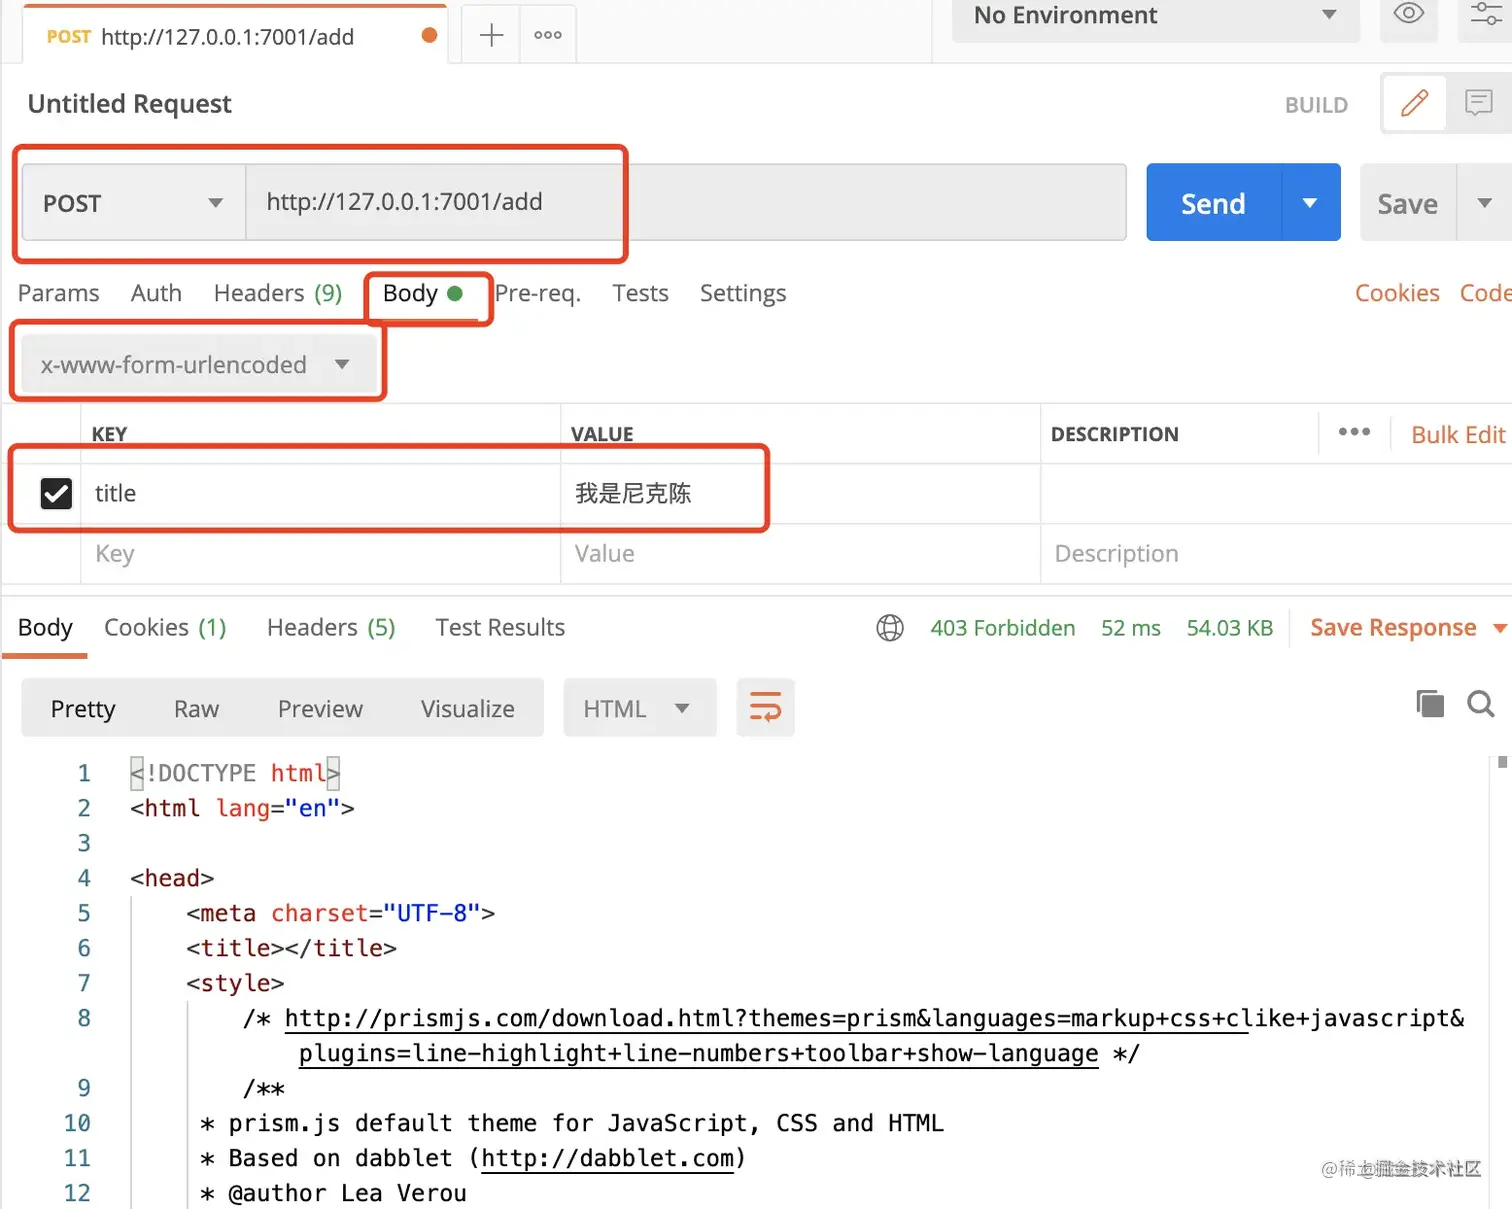Switch to the Auth tab
Viewport: 1512px width, 1209px height.
tap(156, 293)
